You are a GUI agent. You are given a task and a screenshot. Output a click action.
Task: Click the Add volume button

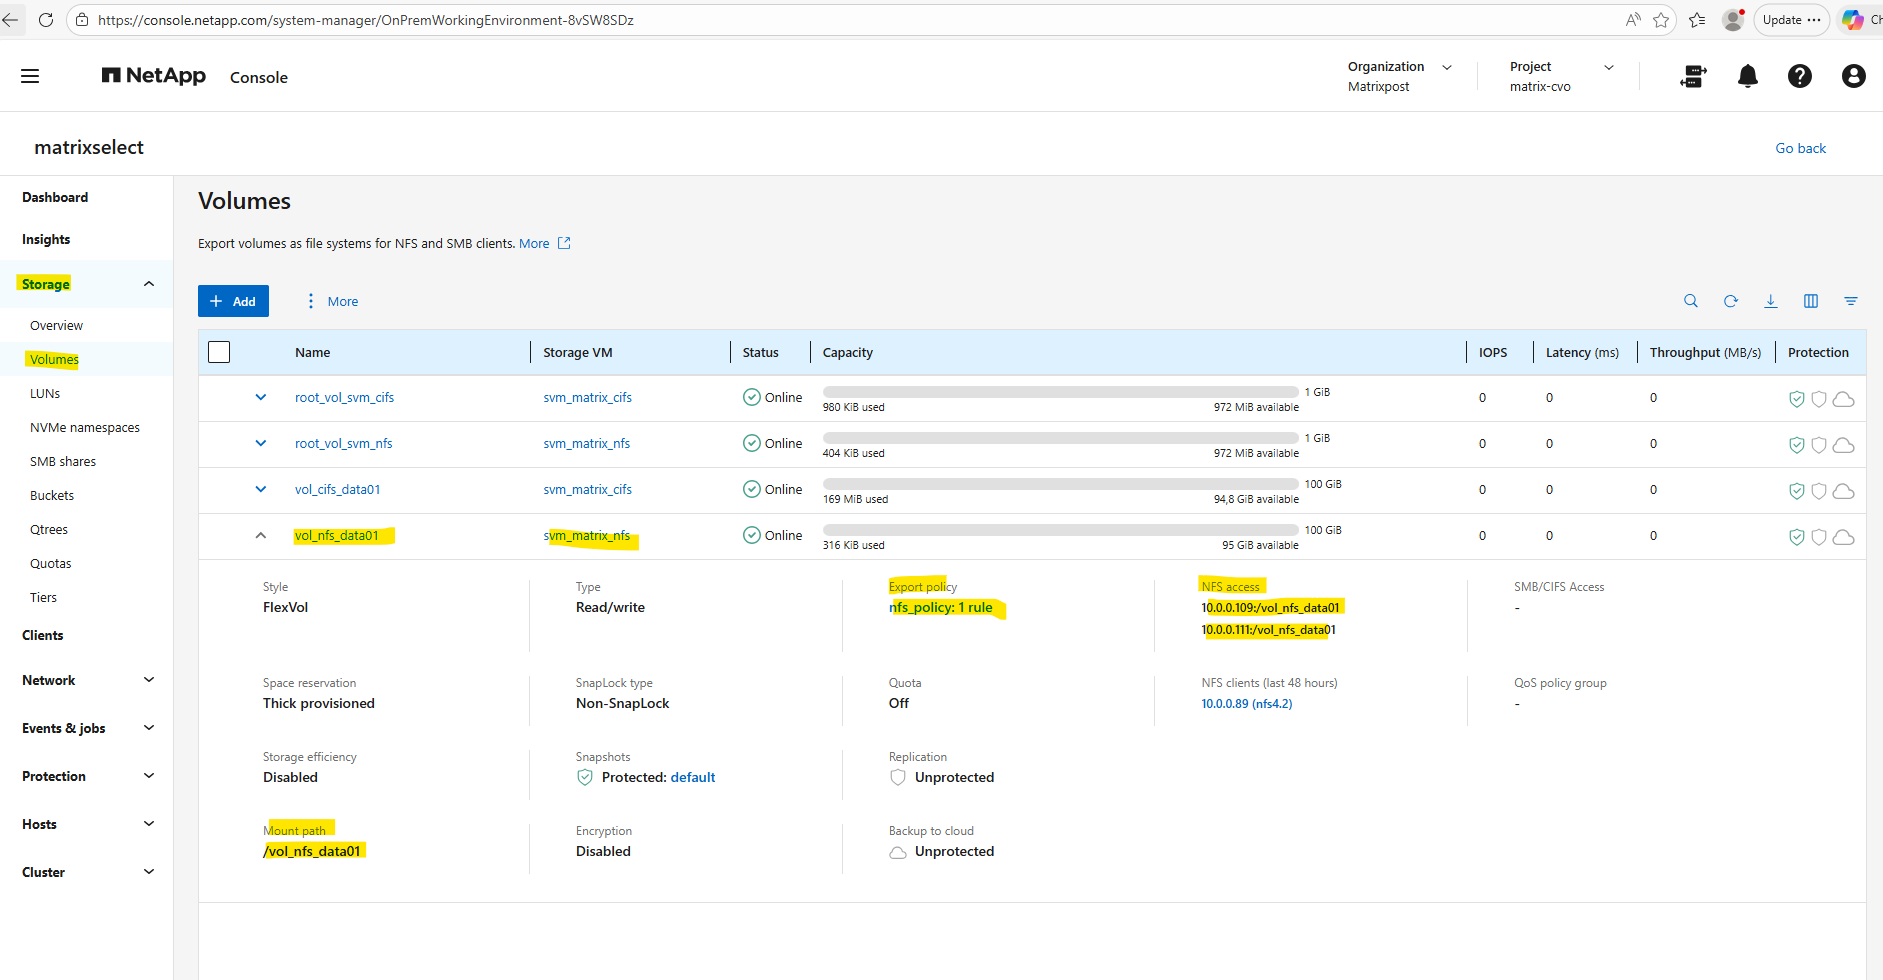click(x=233, y=301)
